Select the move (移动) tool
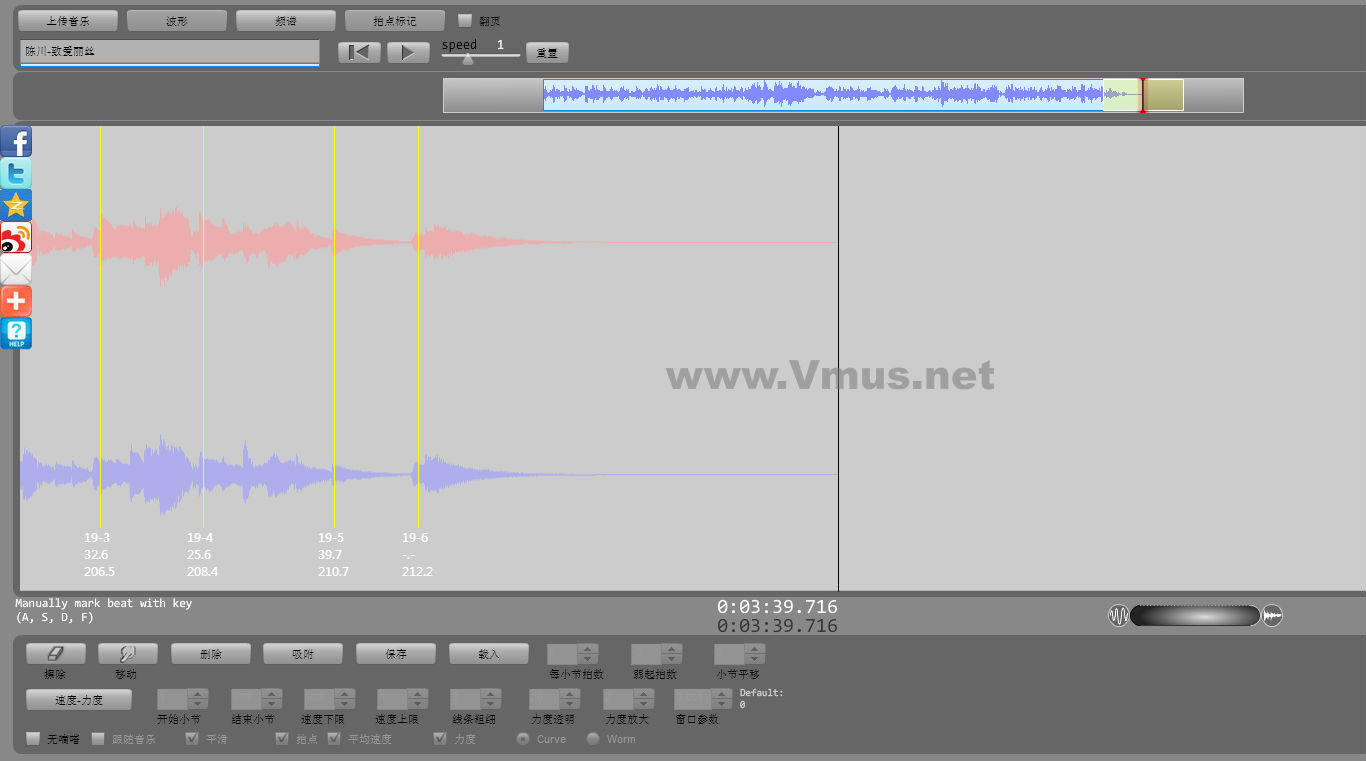The image size is (1366, 761). pos(126,654)
